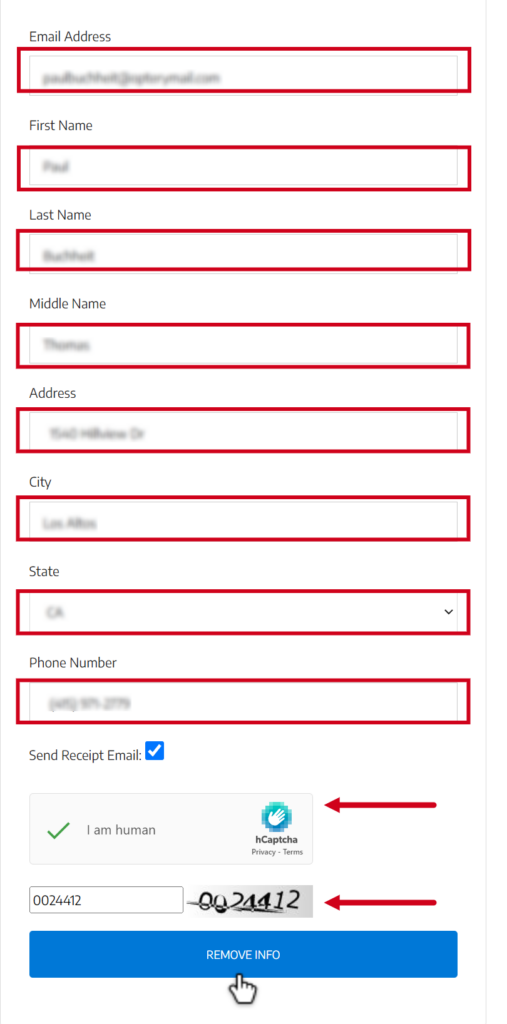
Task: Click the Send Receipt Email label
Action: point(85,756)
